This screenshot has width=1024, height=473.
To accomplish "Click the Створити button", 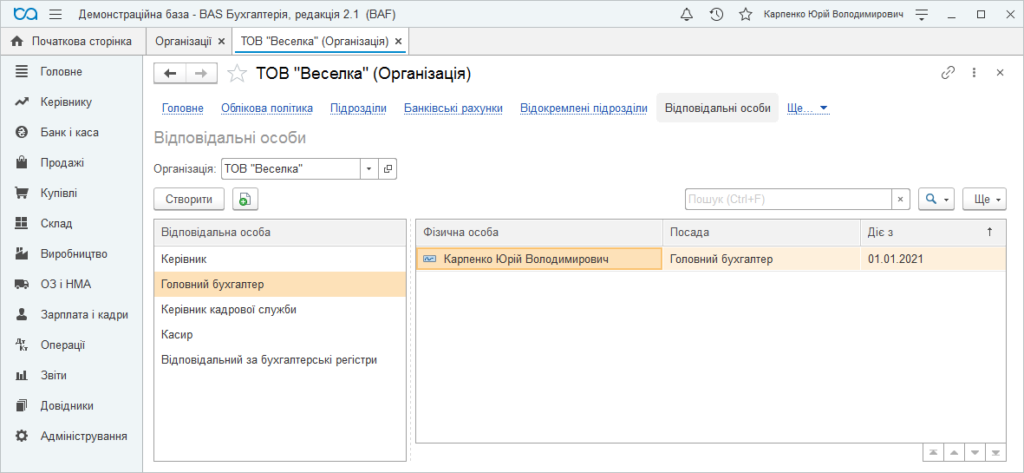I will click(189, 200).
